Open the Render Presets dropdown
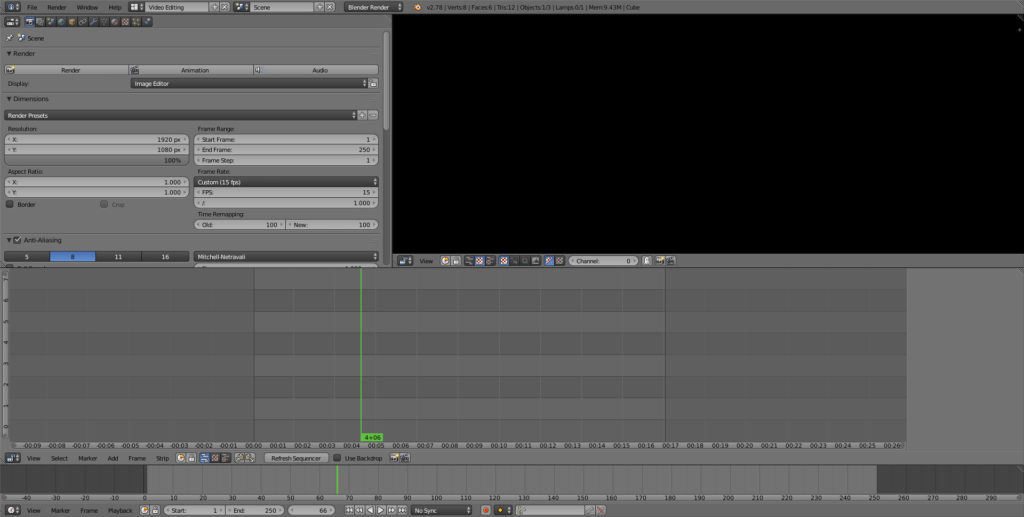The width and height of the screenshot is (1024, 517). click(x=180, y=115)
